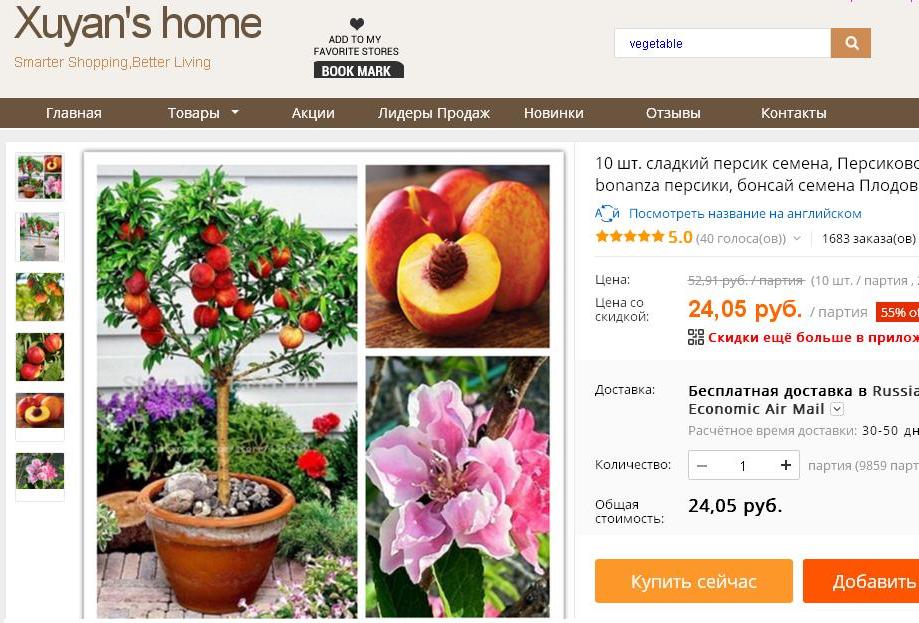Open the Economic Air Mail shipping dropdown

(x=837, y=409)
